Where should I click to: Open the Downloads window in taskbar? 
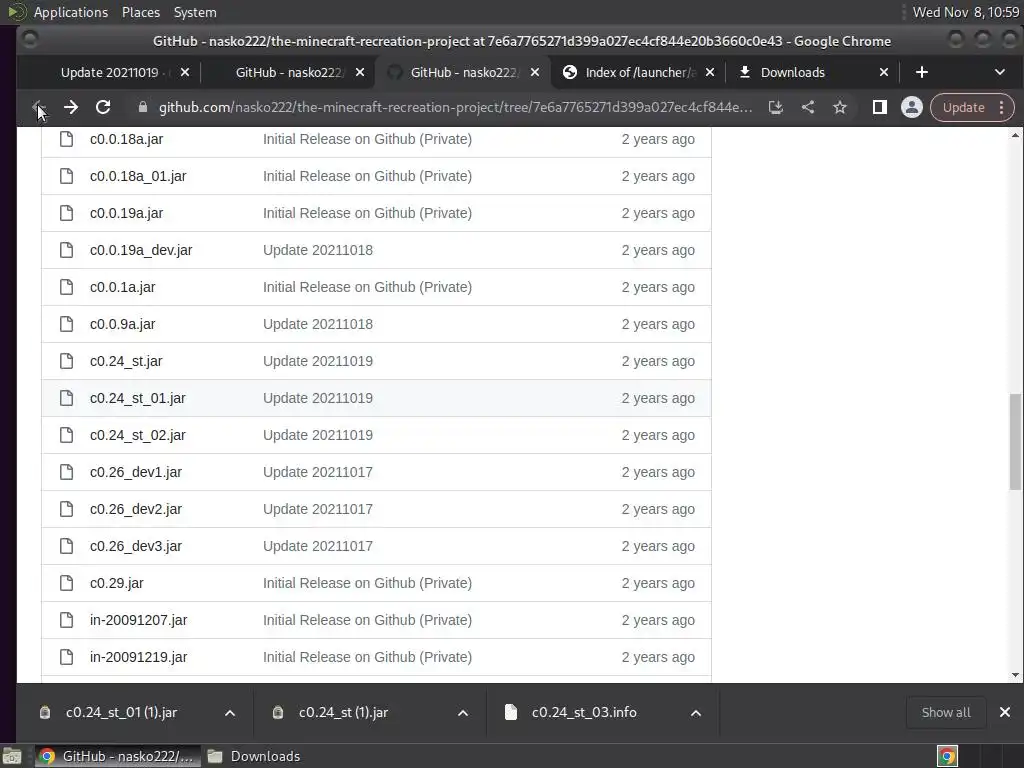[253, 756]
